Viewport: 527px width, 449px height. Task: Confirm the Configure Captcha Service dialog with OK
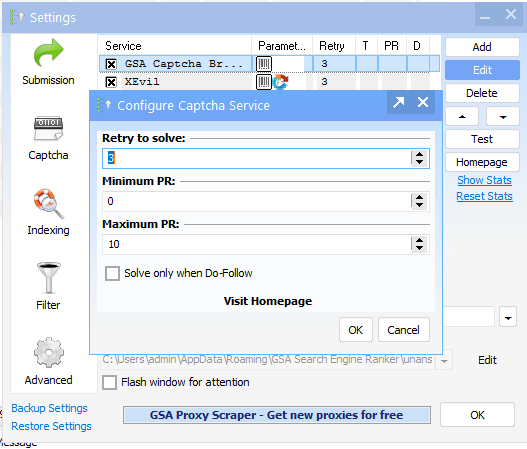356,330
